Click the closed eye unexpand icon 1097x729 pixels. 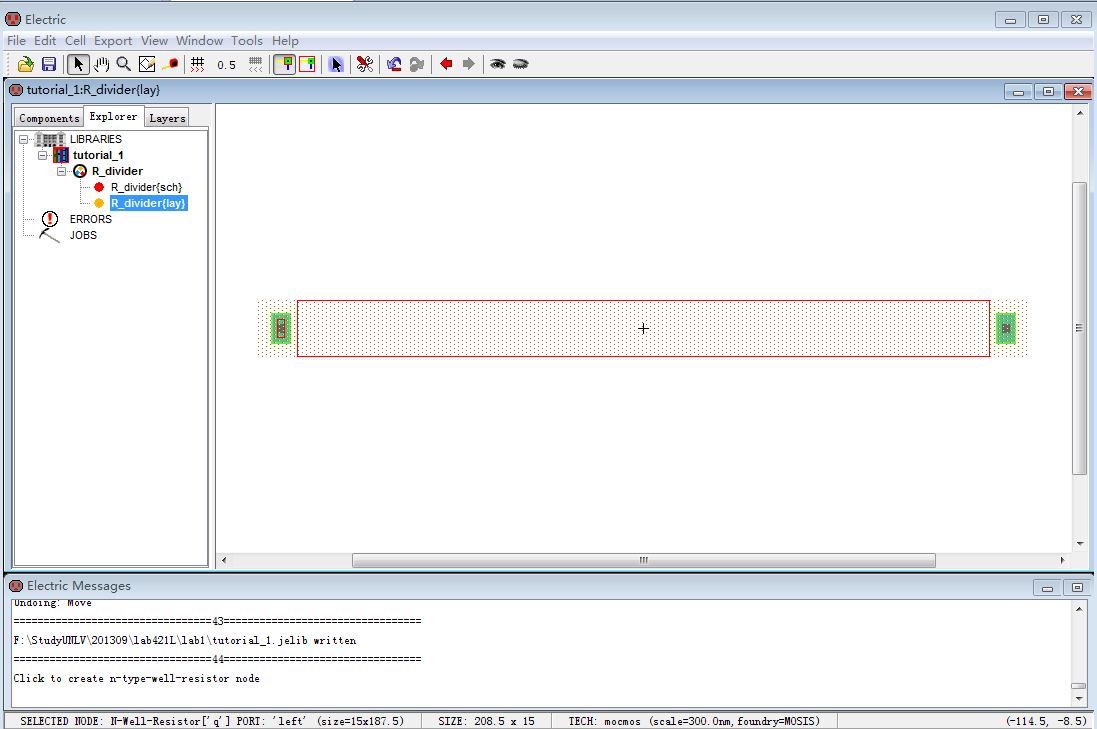tap(521, 64)
